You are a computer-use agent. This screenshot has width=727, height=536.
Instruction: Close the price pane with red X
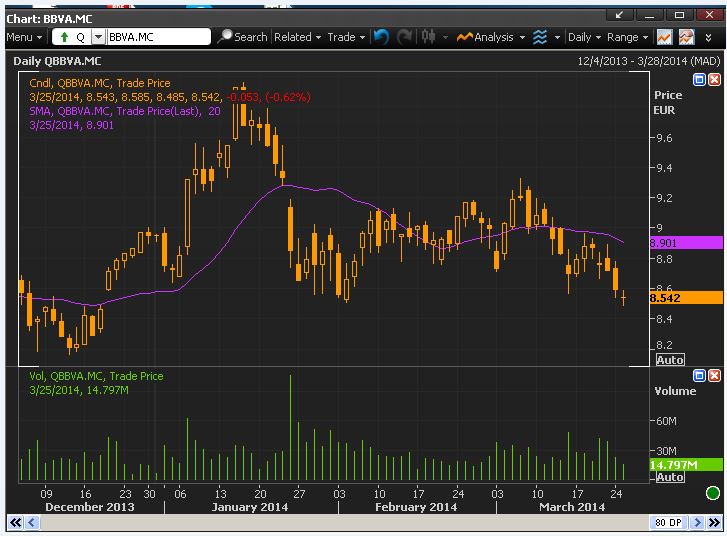tap(714, 80)
